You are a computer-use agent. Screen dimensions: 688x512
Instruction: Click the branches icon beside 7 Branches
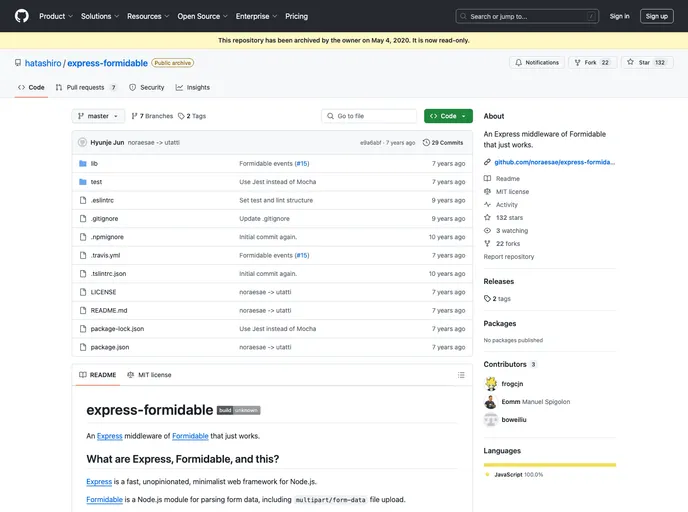(134, 116)
